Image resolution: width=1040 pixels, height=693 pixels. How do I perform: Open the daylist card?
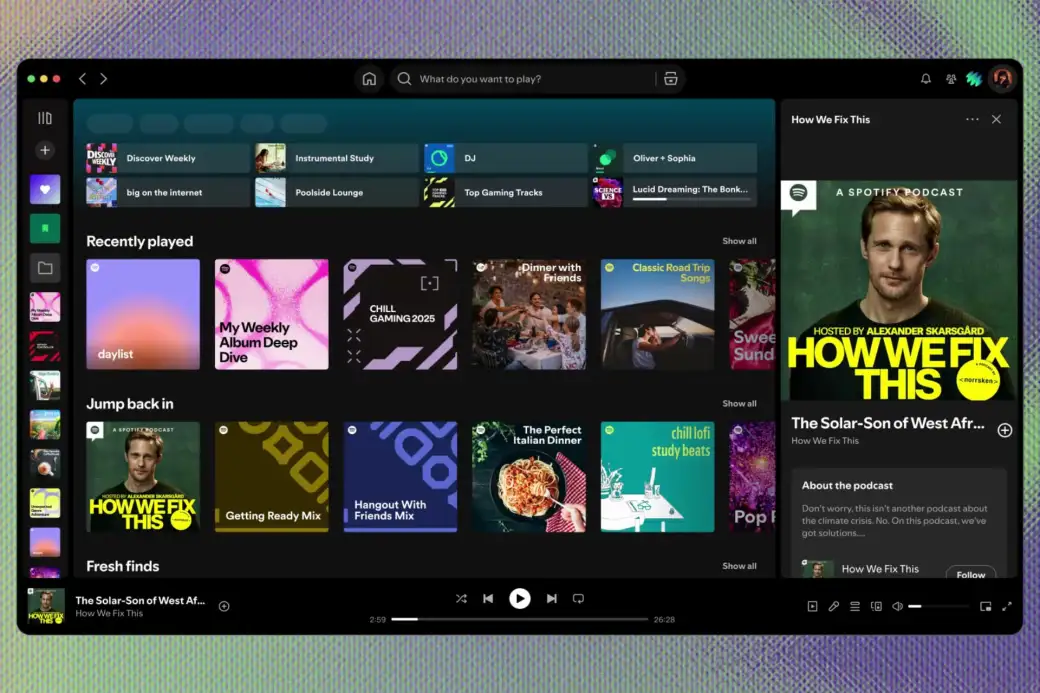point(143,314)
